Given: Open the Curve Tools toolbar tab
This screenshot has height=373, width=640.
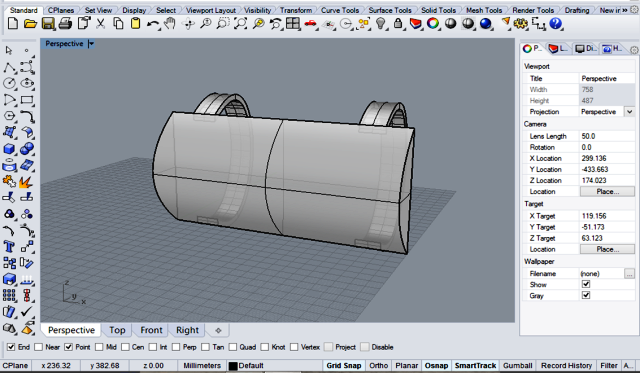Looking at the screenshot, I should 340,10.
